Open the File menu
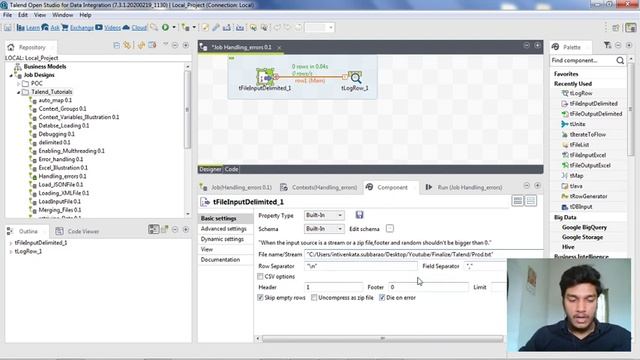Image resolution: width=640 pixels, height=360 pixels. tap(7, 15)
